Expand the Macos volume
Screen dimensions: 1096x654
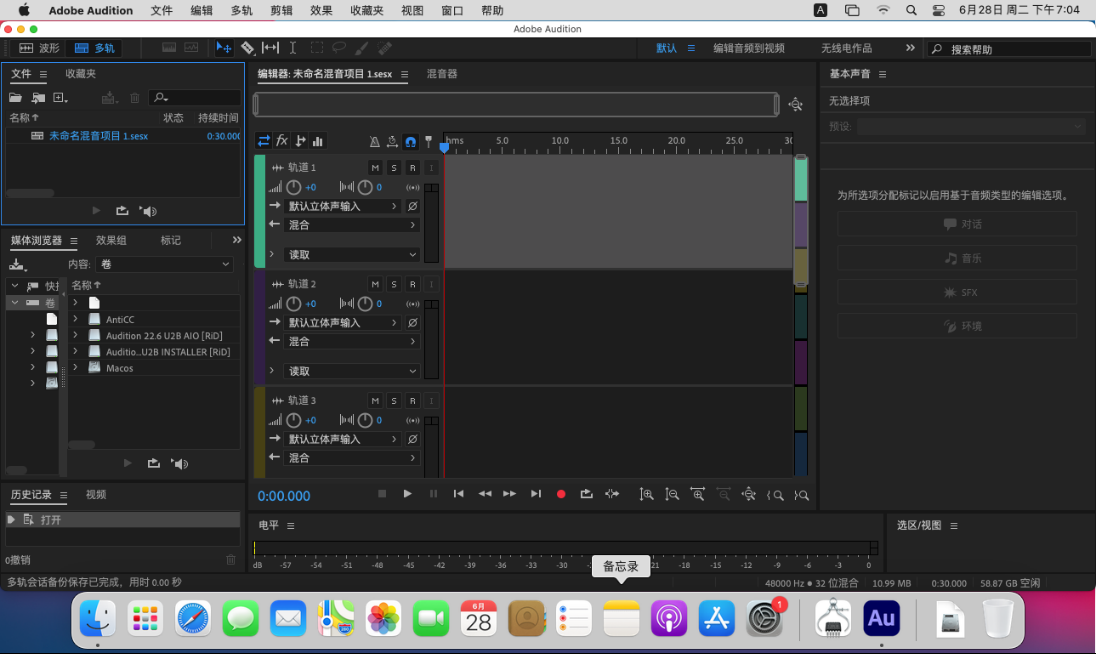pyautogui.click(x=75, y=368)
